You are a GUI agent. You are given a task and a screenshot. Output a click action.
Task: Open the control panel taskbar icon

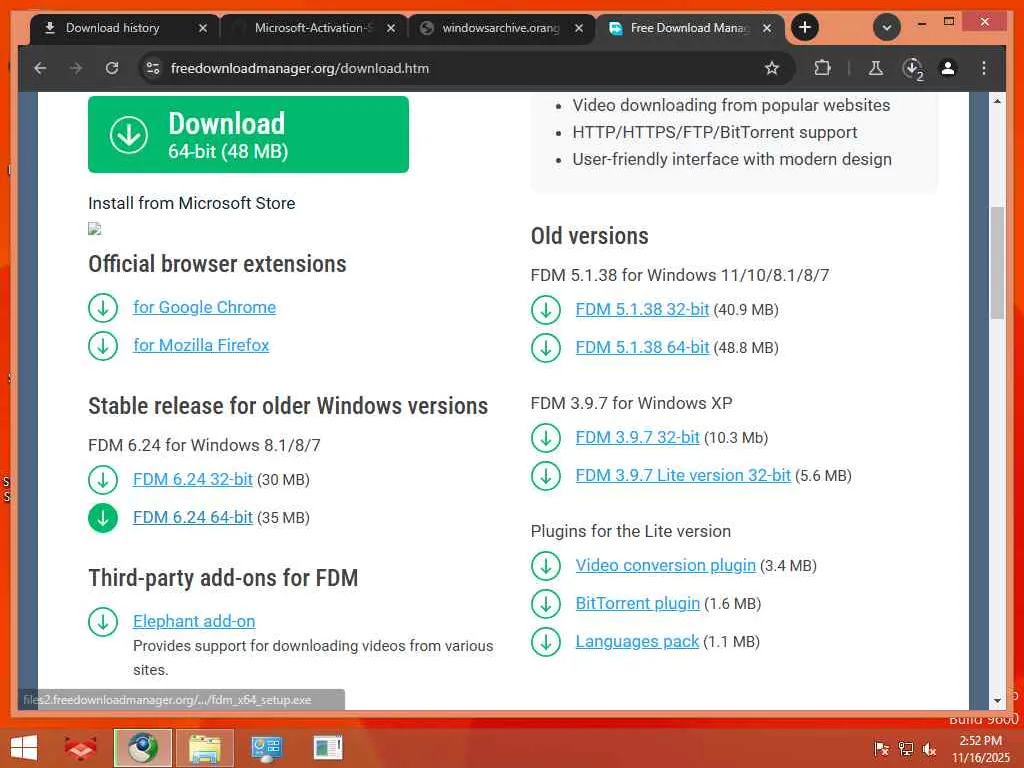click(x=267, y=748)
